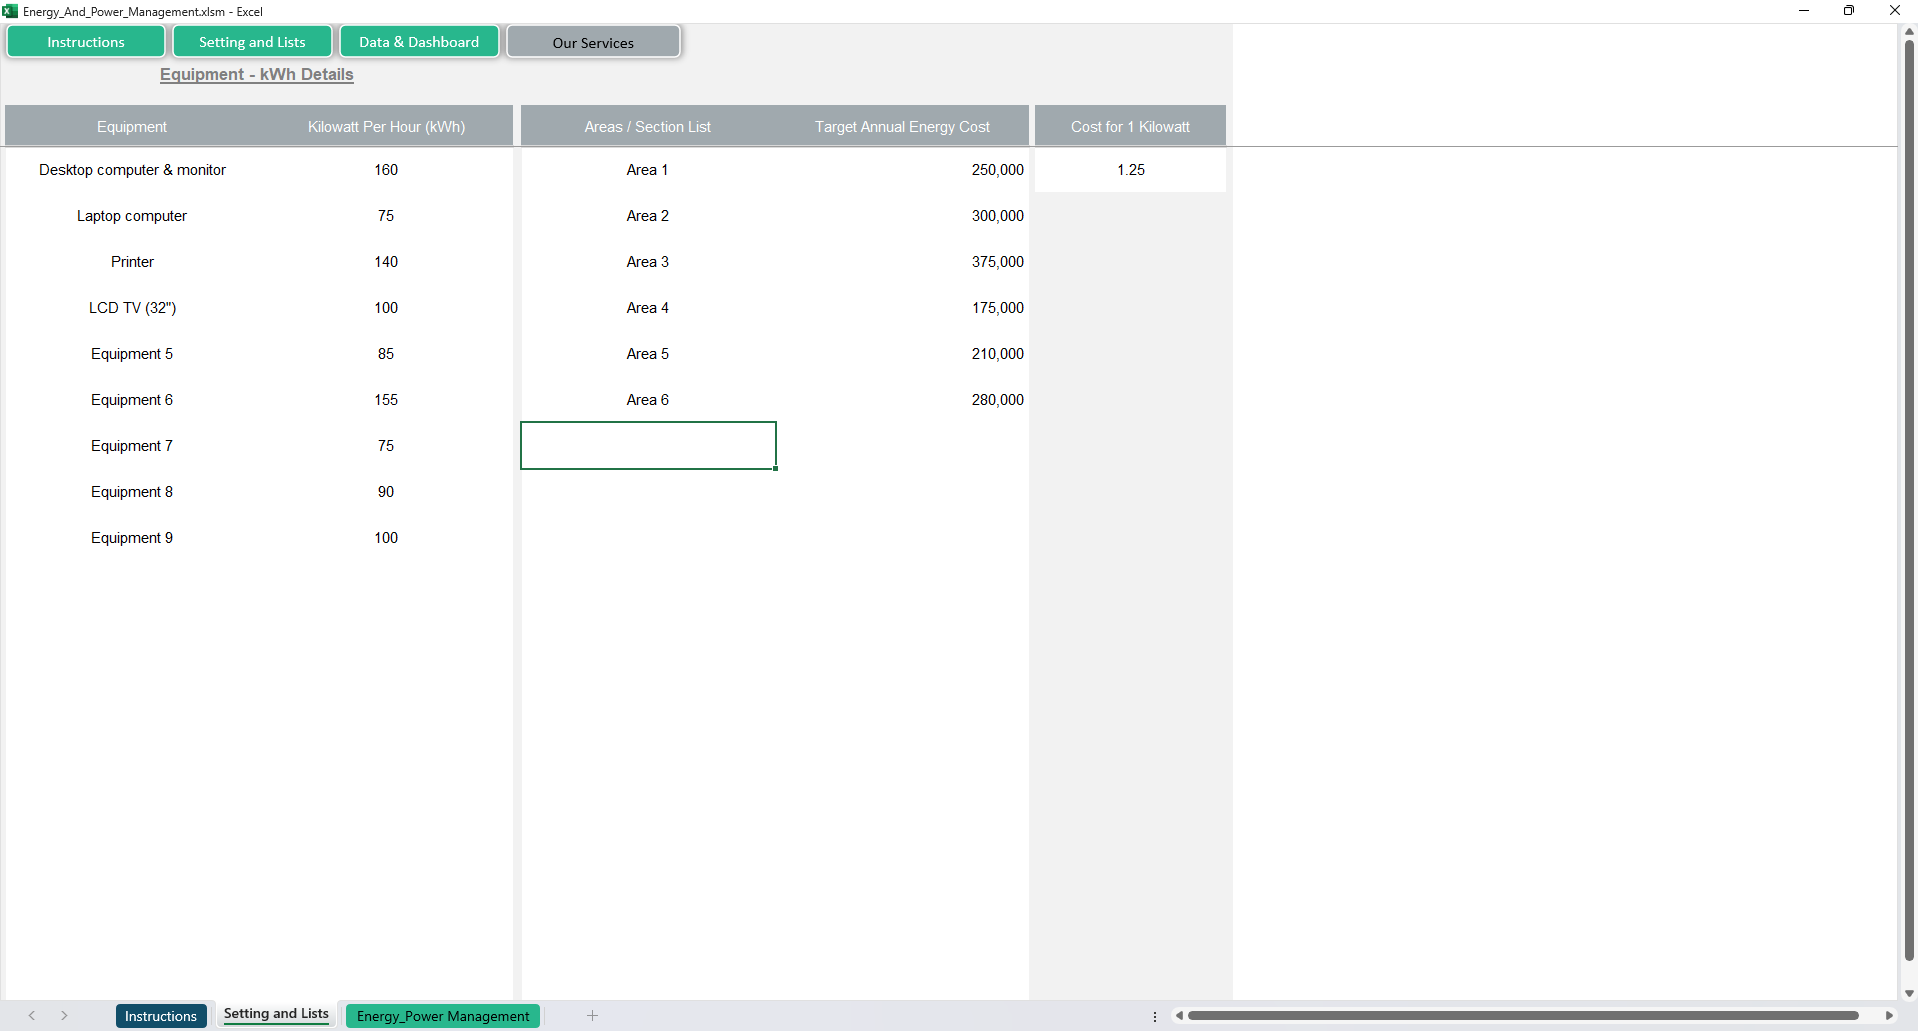Screen dimensions: 1918x1031
Task: Click the next sheet navigation arrow
Action: 64,1015
